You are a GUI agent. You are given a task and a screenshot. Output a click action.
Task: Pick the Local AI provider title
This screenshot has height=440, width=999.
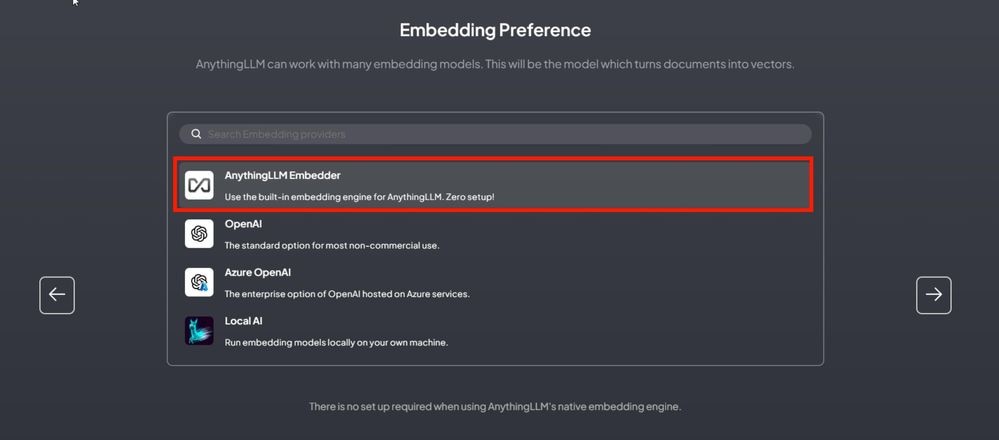(x=243, y=321)
